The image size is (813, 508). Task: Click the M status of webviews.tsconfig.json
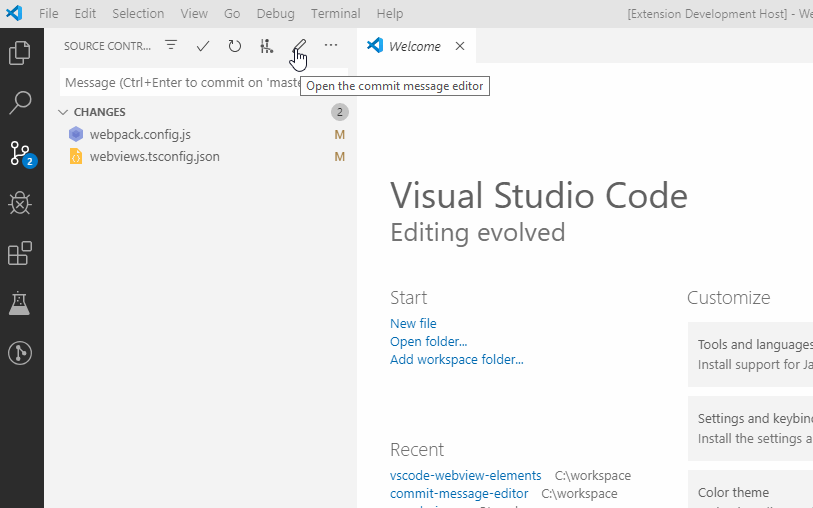(x=340, y=157)
